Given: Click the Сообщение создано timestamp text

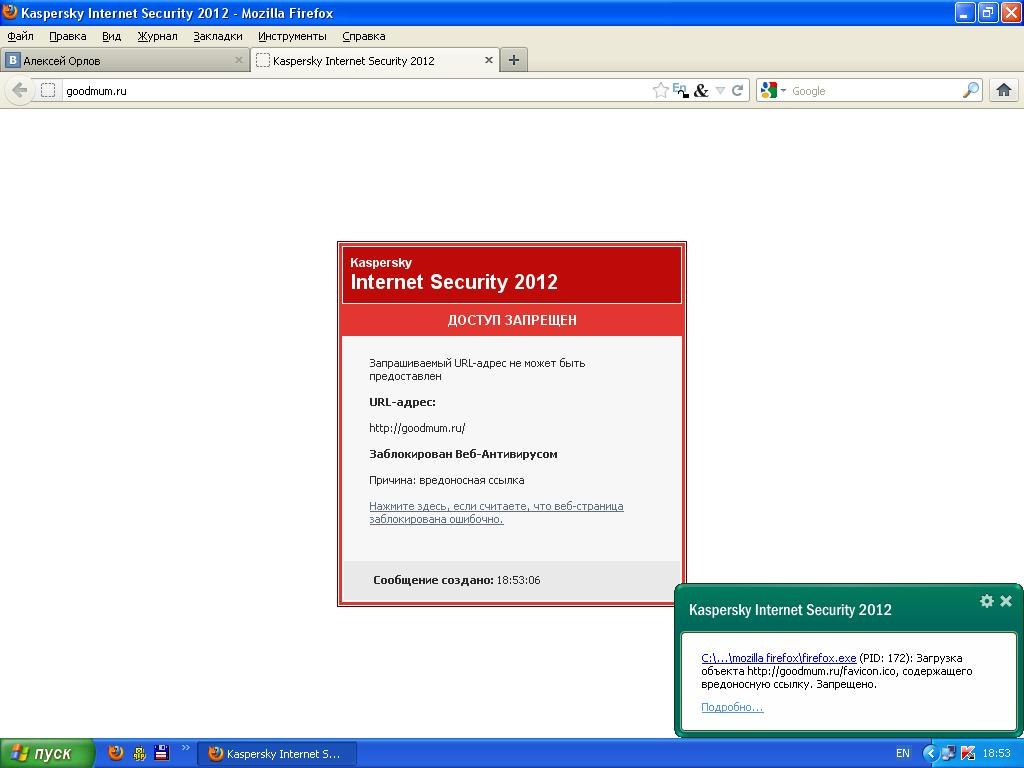Looking at the screenshot, I should (456, 580).
